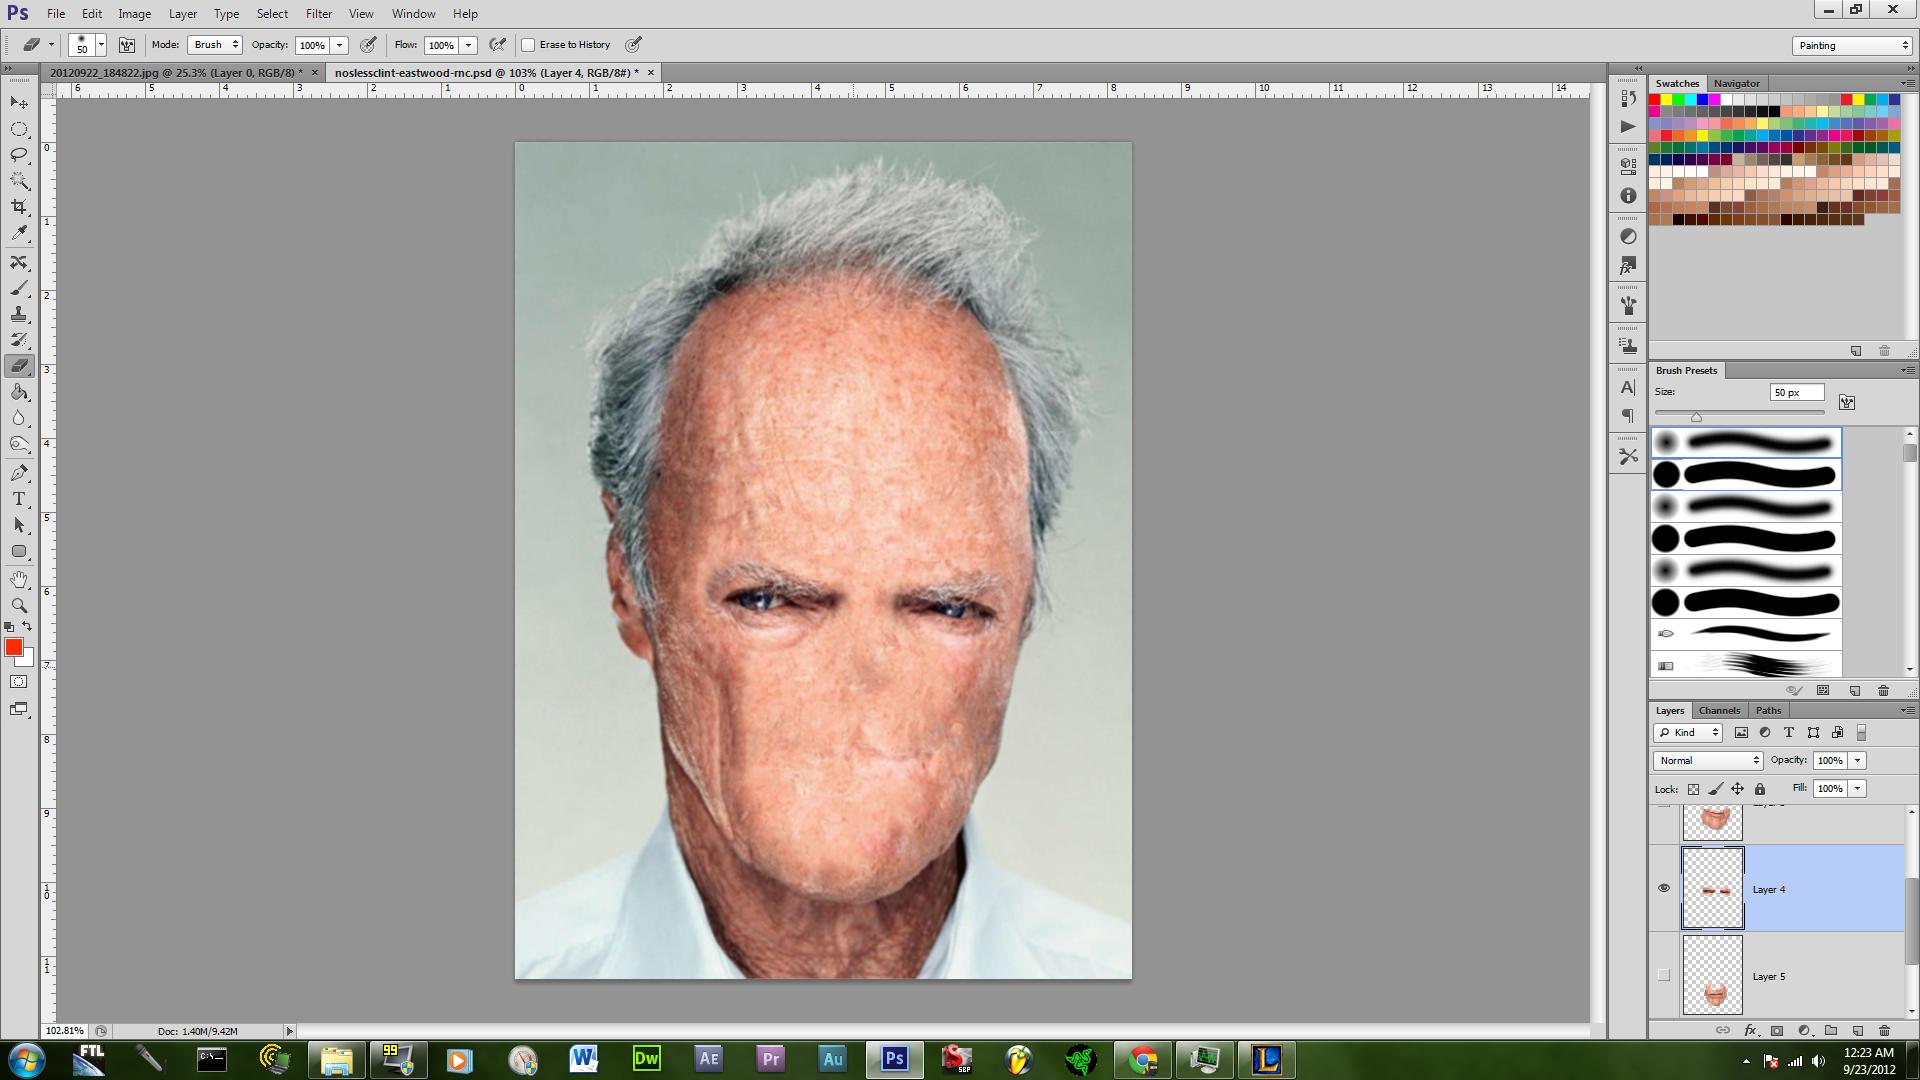The height and width of the screenshot is (1080, 1920).
Task: Open layer blend mode Normal dropdown
Action: coord(1708,761)
